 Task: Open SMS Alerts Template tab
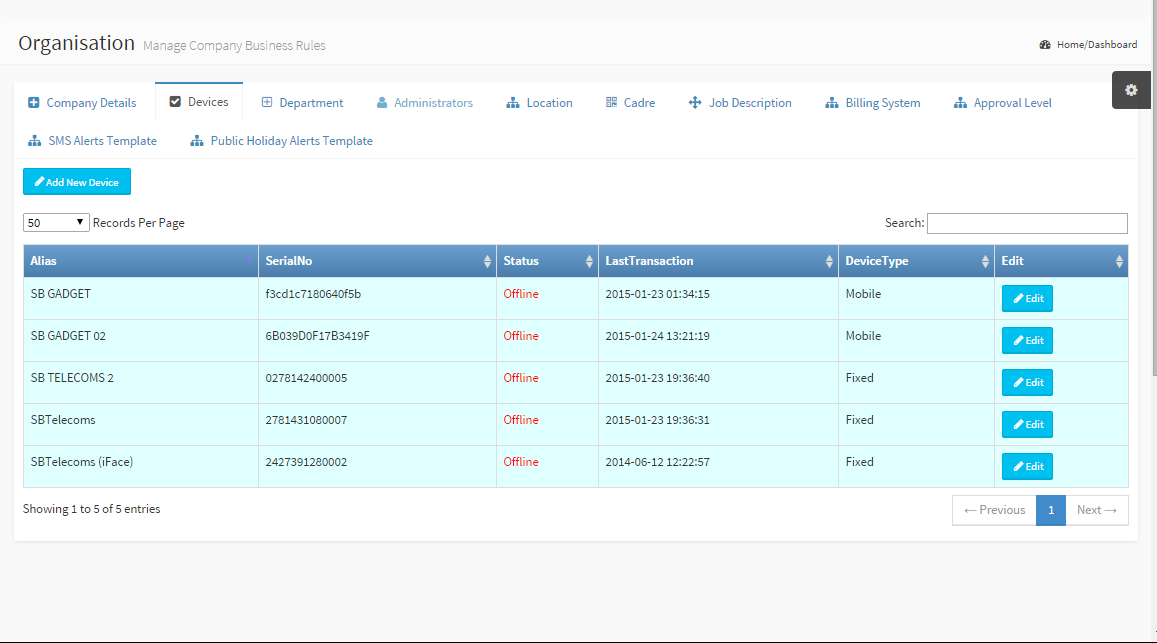(92, 141)
